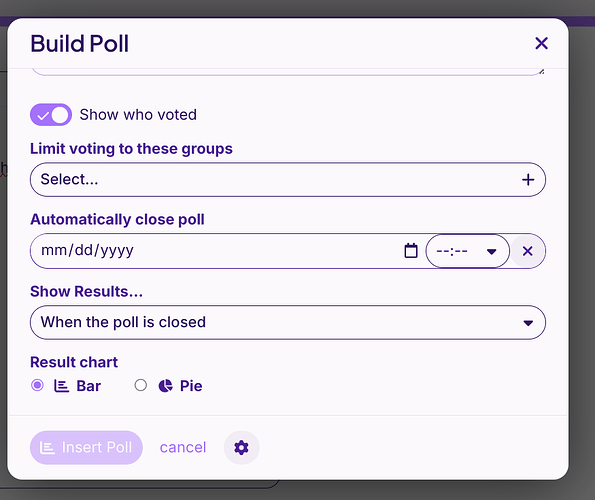The image size is (595, 500).
Task: Open poll settings gear icon
Action: 241,448
